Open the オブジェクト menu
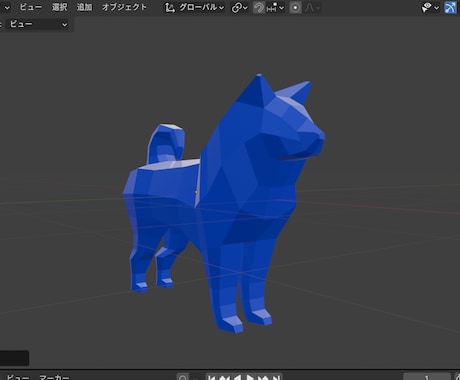 coord(124,7)
